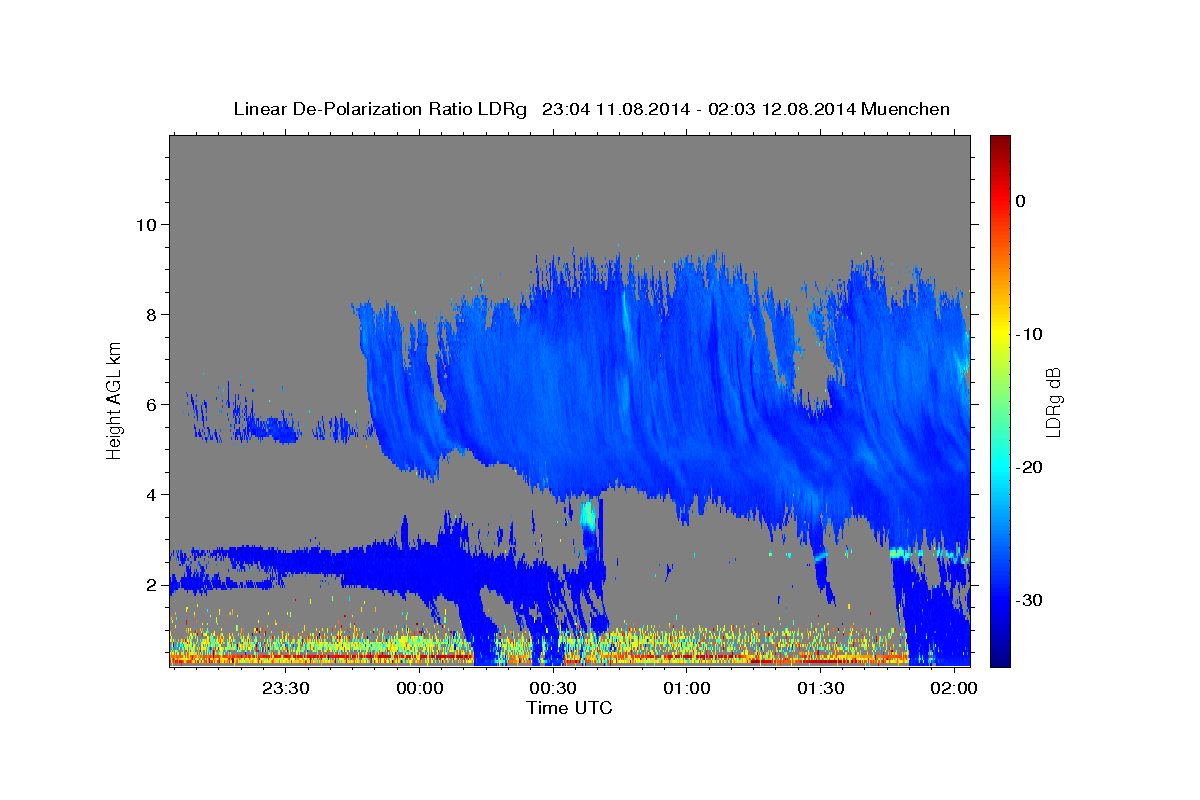Click the 01:30 time tick label

pyautogui.click(x=820, y=689)
